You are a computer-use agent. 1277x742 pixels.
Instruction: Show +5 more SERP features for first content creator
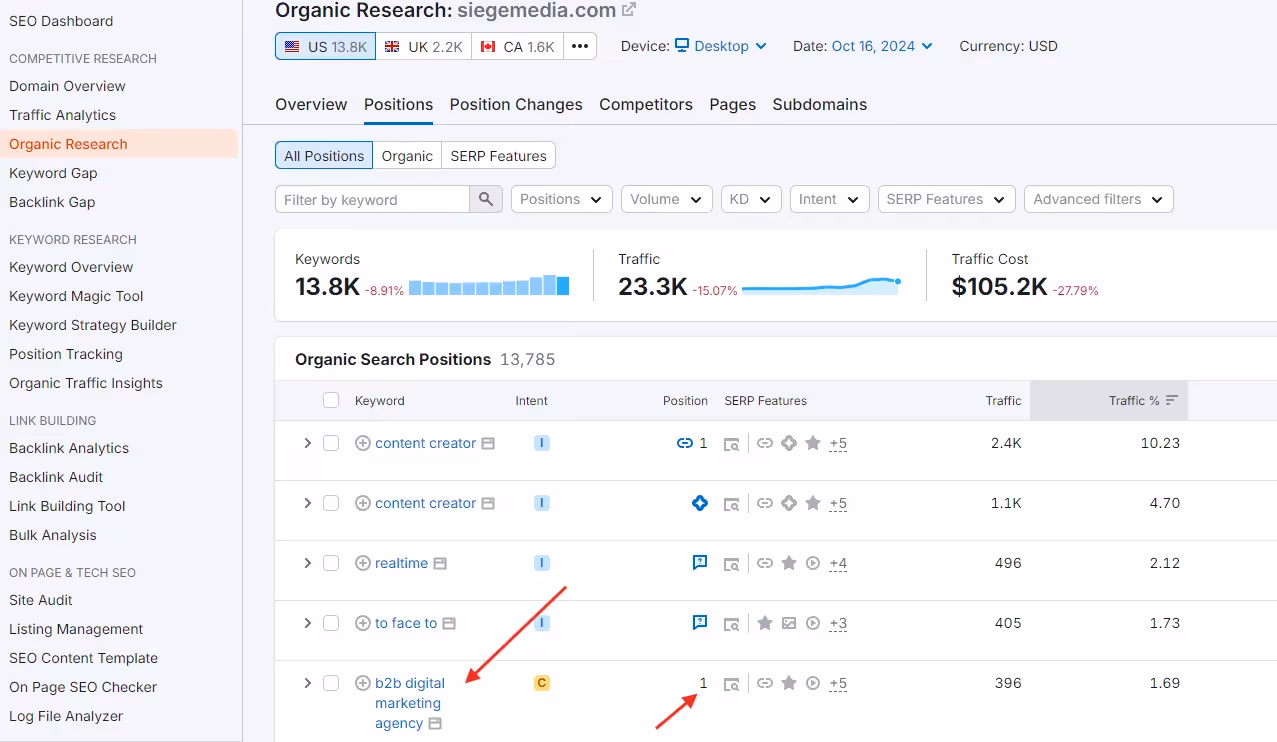(838, 443)
